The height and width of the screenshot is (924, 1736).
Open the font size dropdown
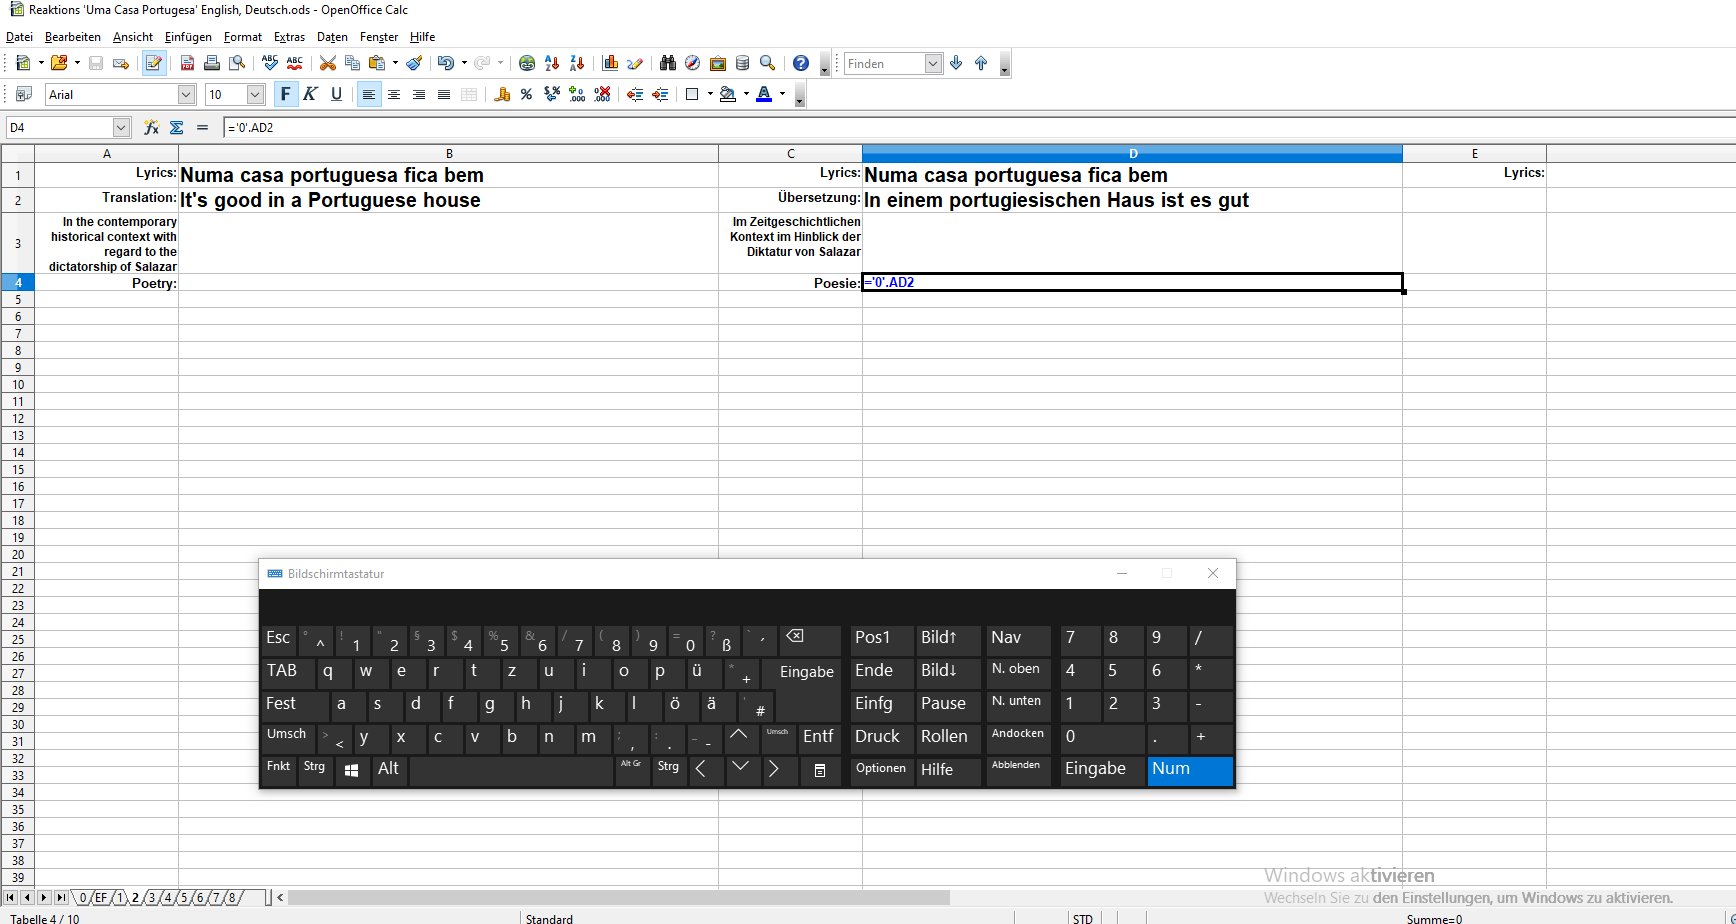coord(255,94)
